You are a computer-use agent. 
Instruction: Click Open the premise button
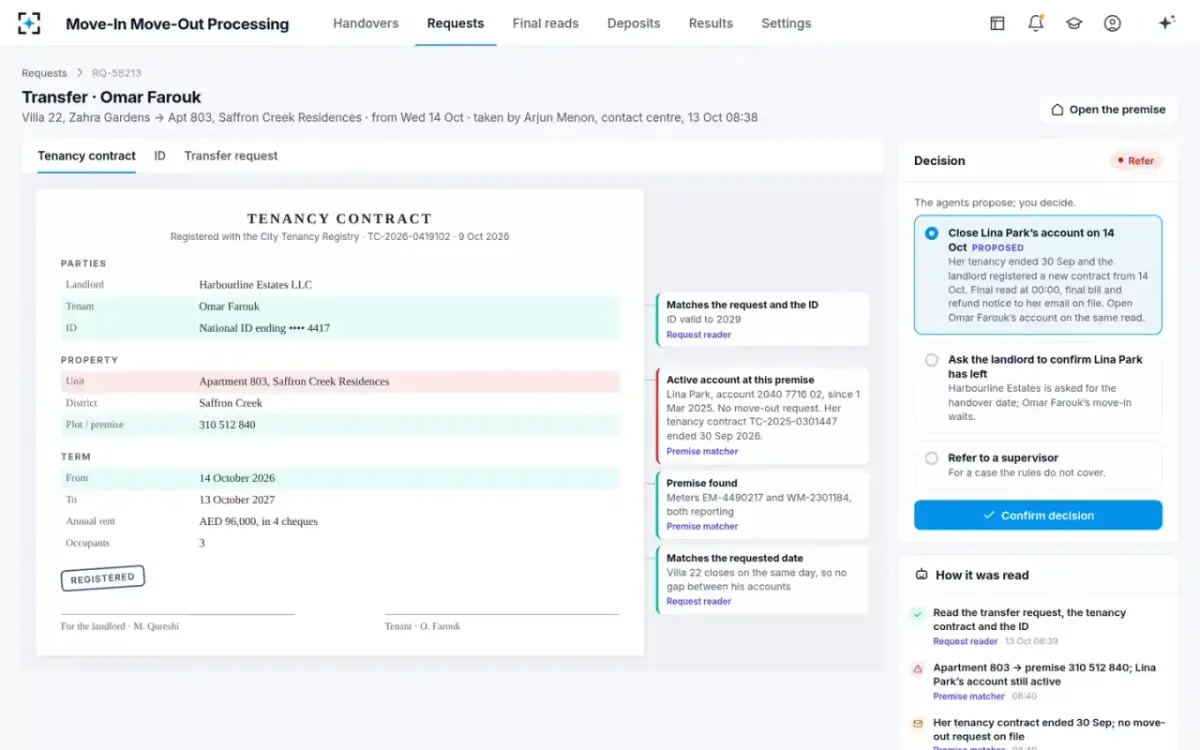point(1108,110)
